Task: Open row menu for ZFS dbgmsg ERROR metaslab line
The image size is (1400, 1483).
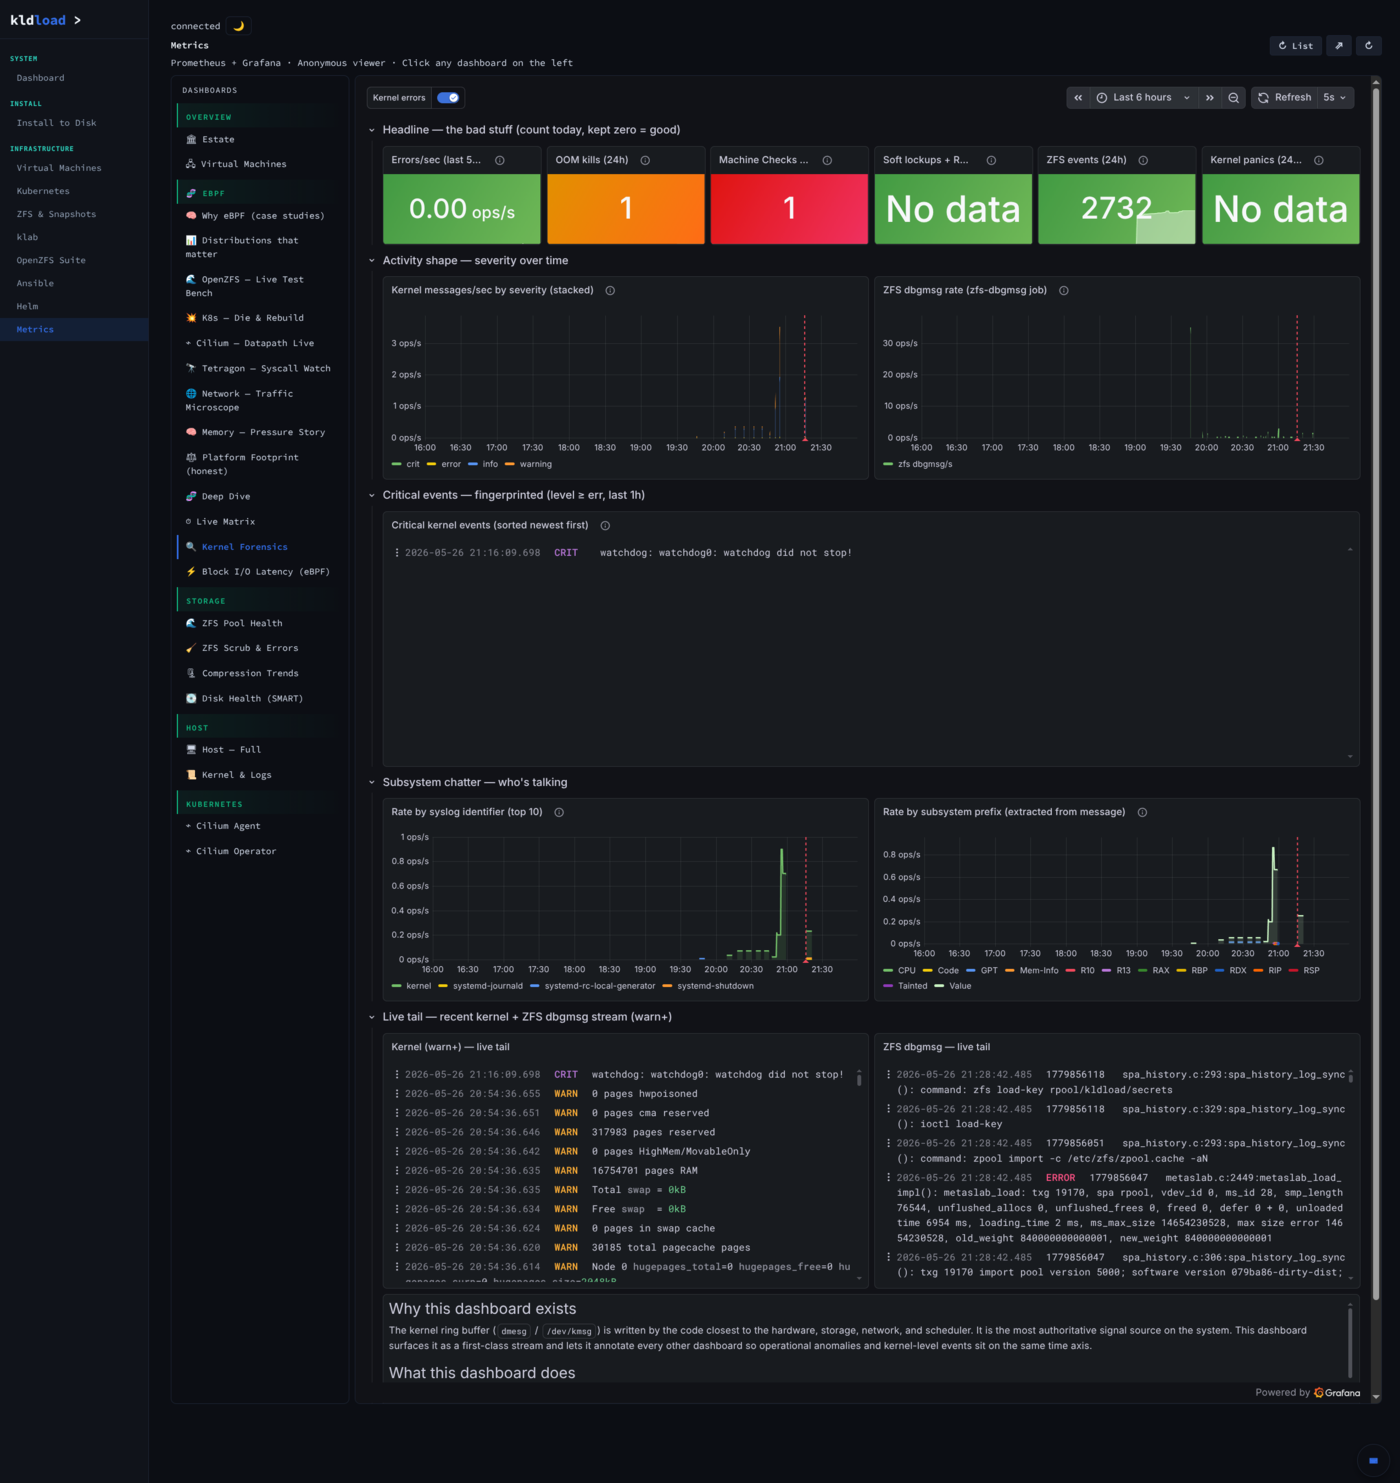Action: (889, 1178)
